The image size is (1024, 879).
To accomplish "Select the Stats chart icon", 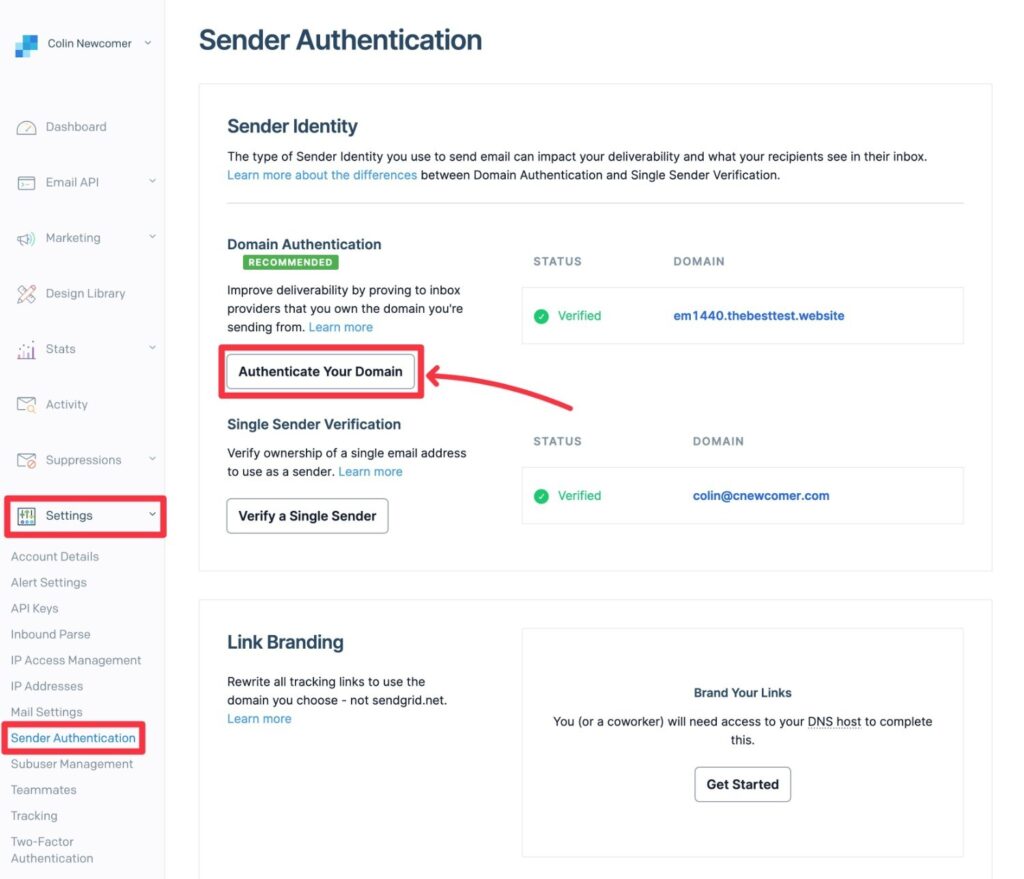I will click(x=27, y=349).
